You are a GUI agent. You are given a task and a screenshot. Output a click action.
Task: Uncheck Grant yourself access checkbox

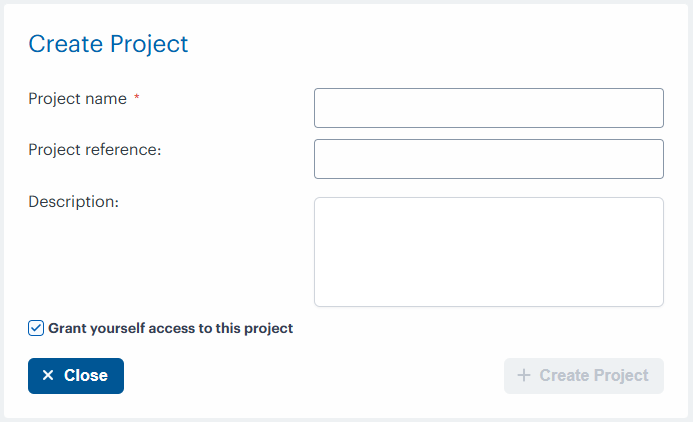36,328
